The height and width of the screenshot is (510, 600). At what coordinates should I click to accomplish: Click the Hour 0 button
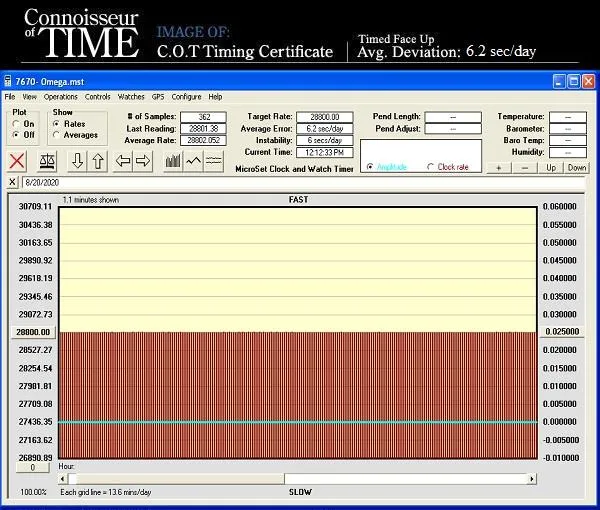pos(33,468)
